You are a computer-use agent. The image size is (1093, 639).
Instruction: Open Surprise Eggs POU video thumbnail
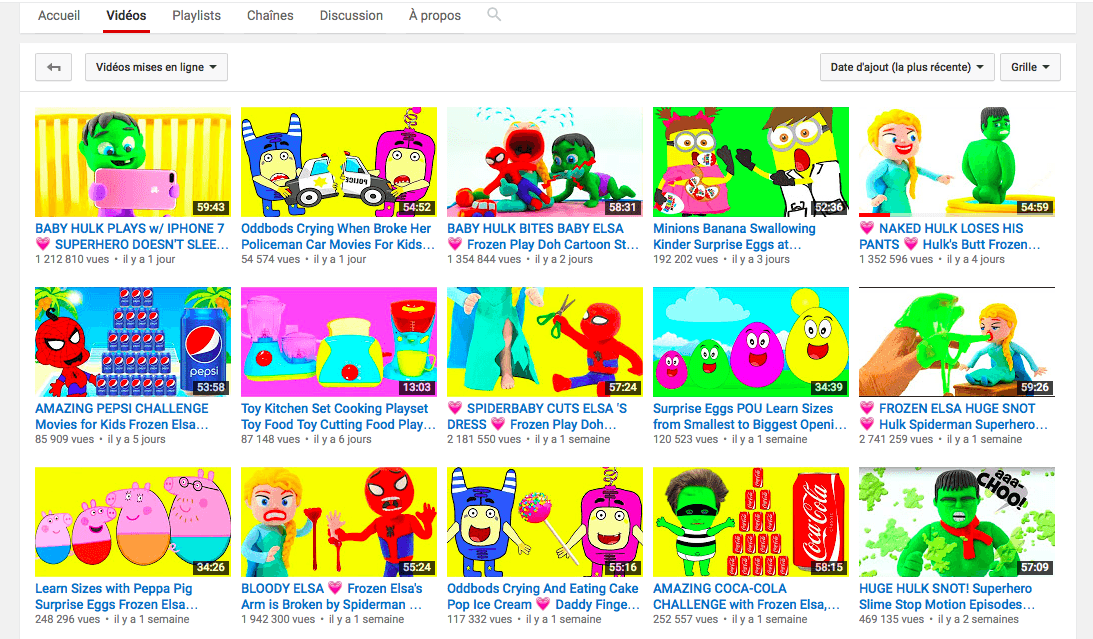(751, 341)
